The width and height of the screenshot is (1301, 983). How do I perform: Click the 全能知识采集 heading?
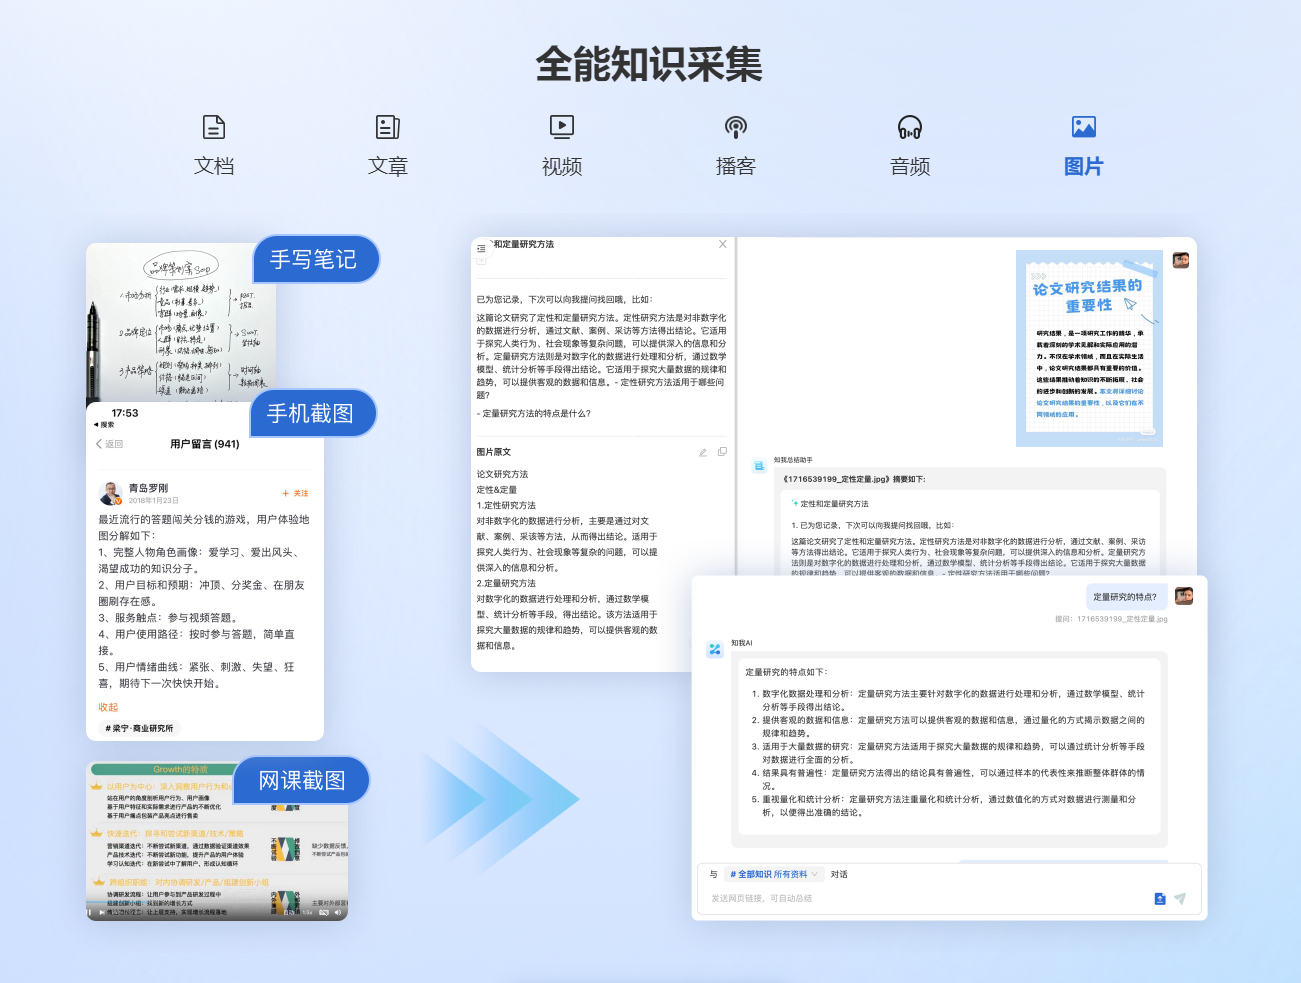pyautogui.click(x=649, y=64)
